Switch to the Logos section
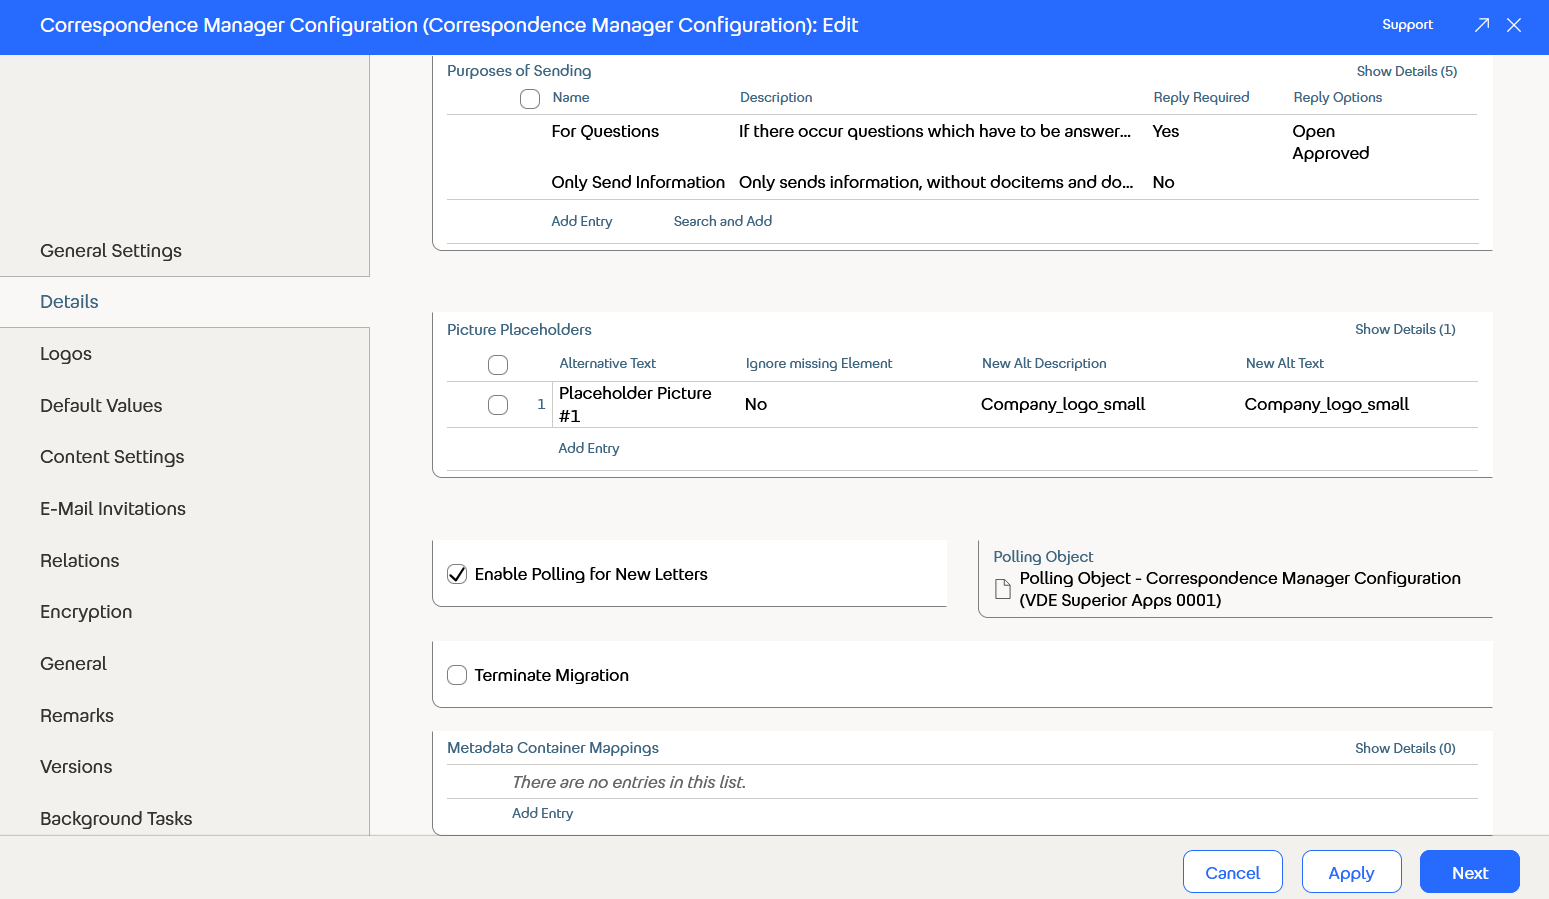1549x899 pixels. [x=67, y=353]
